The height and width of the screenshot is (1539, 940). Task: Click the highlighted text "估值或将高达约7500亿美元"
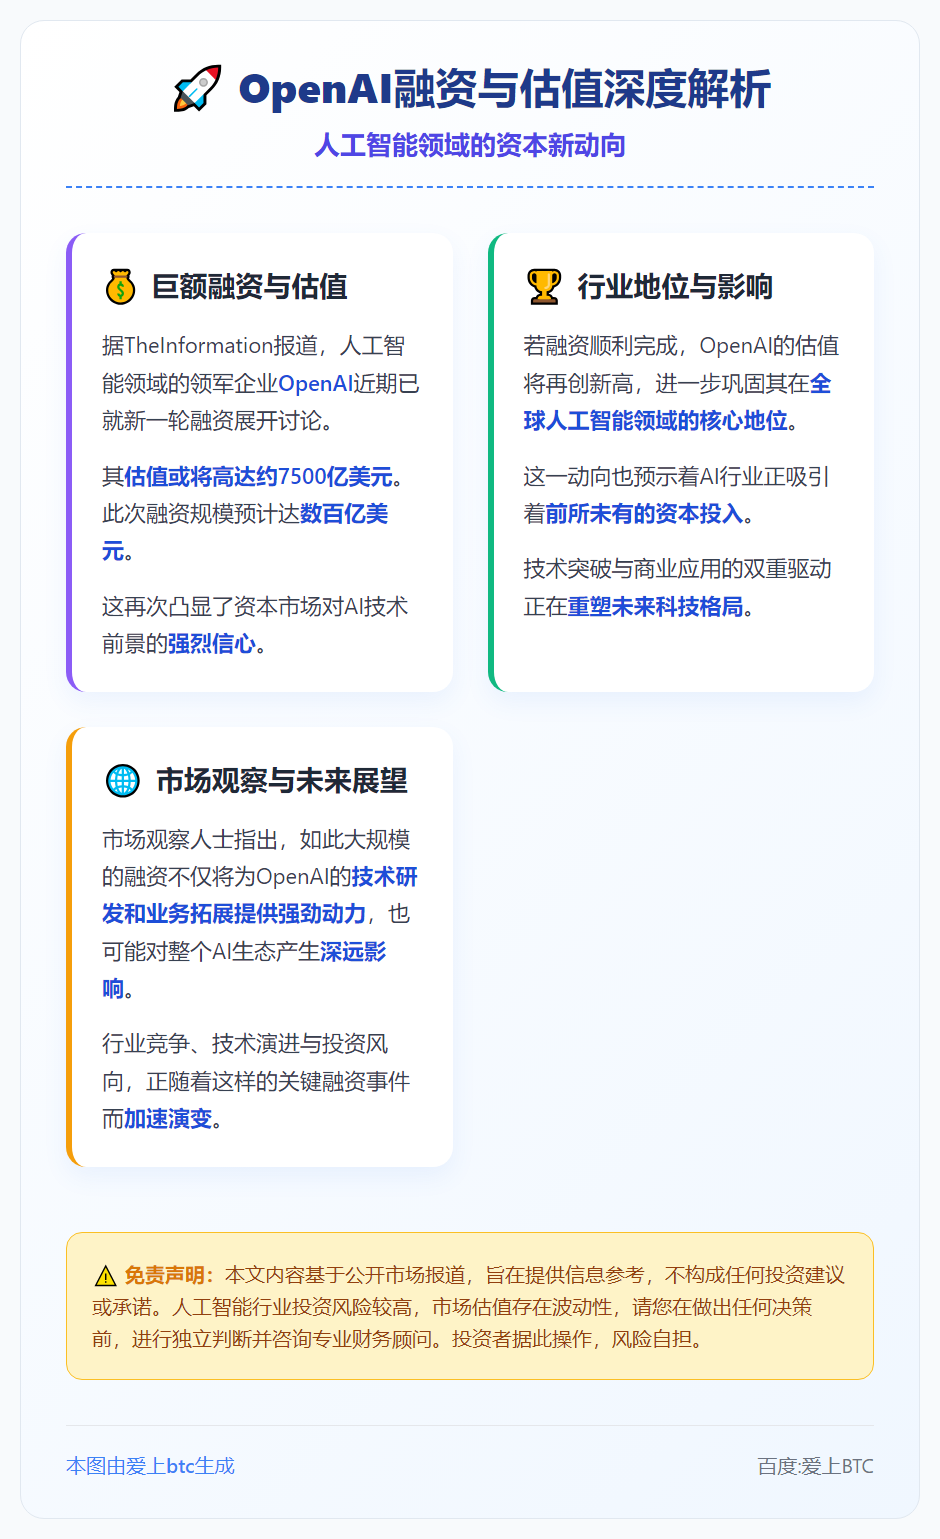[x=258, y=477]
